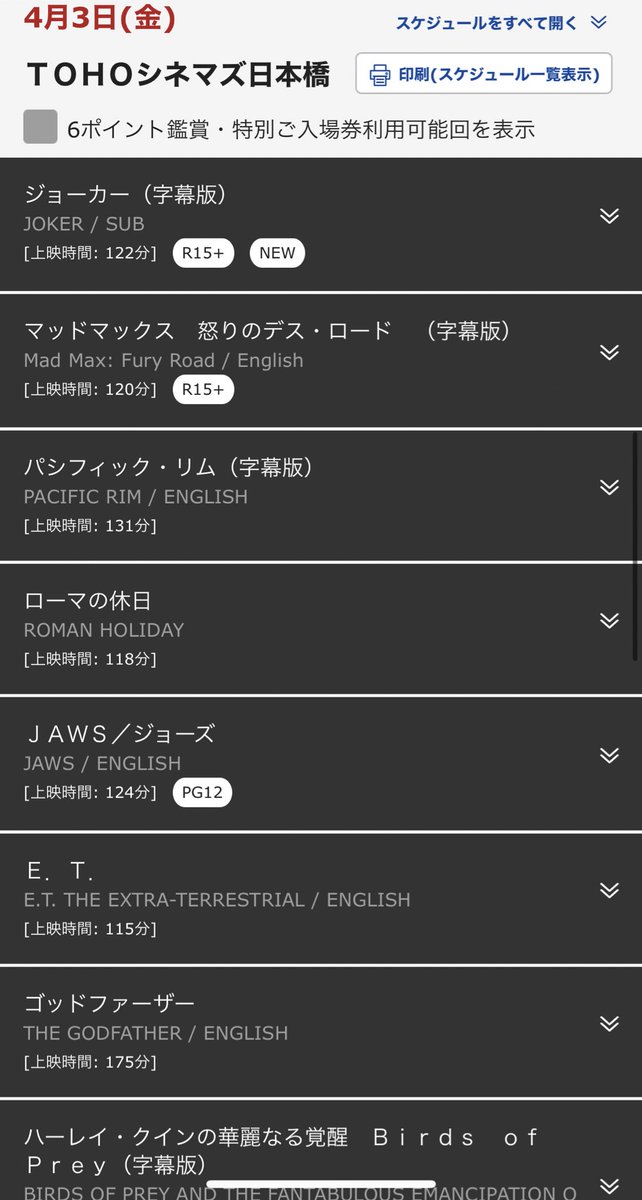The image size is (642, 1200).
Task: Click the double-chevron beside open all schedules
Action: (599, 23)
